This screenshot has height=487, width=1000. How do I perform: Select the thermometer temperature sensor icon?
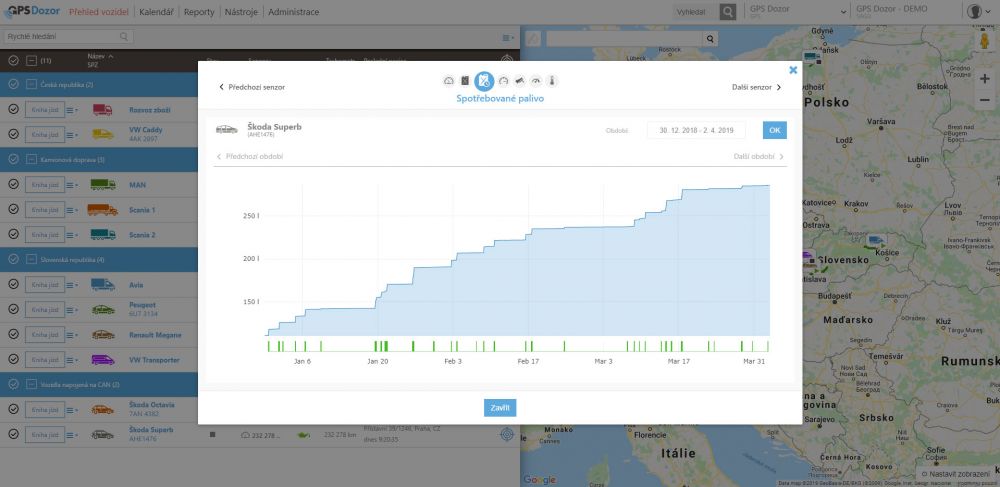tap(551, 80)
